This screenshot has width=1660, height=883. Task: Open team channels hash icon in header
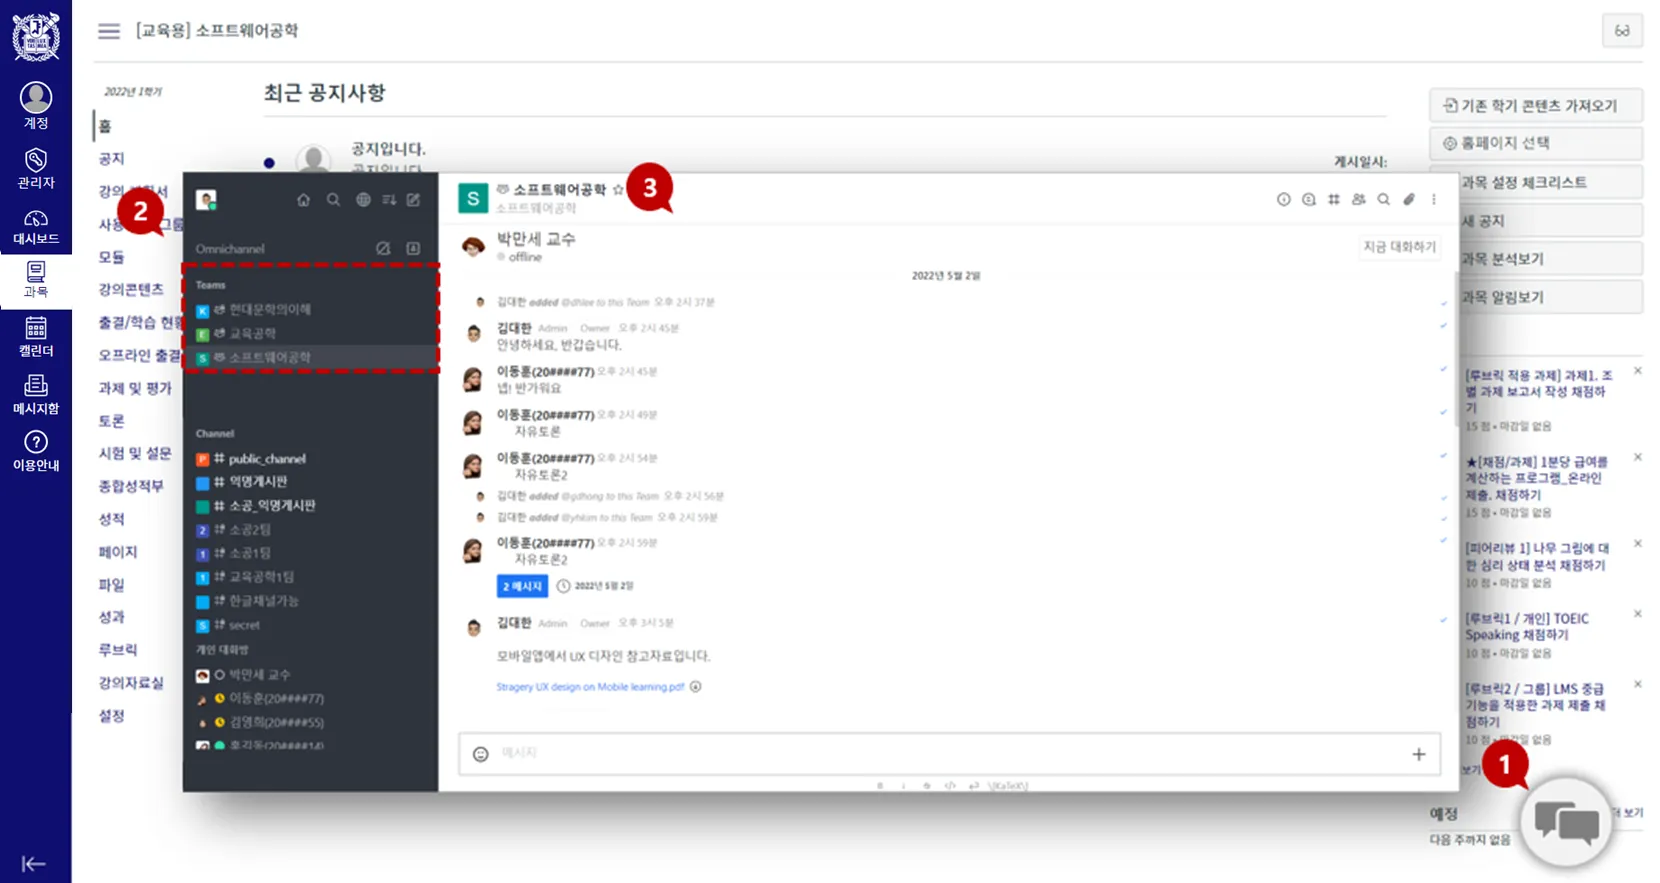pos(1333,199)
